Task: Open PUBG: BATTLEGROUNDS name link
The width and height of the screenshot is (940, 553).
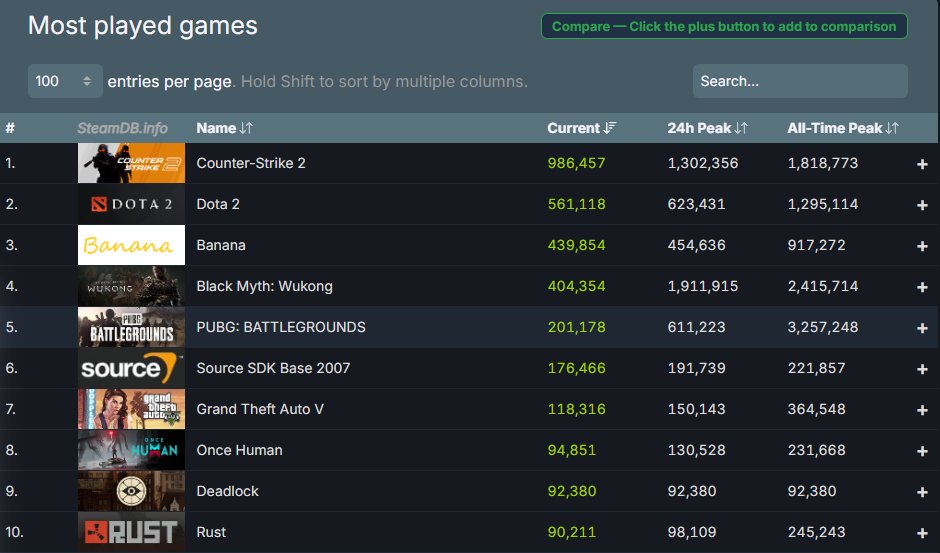Action: (281, 327)
